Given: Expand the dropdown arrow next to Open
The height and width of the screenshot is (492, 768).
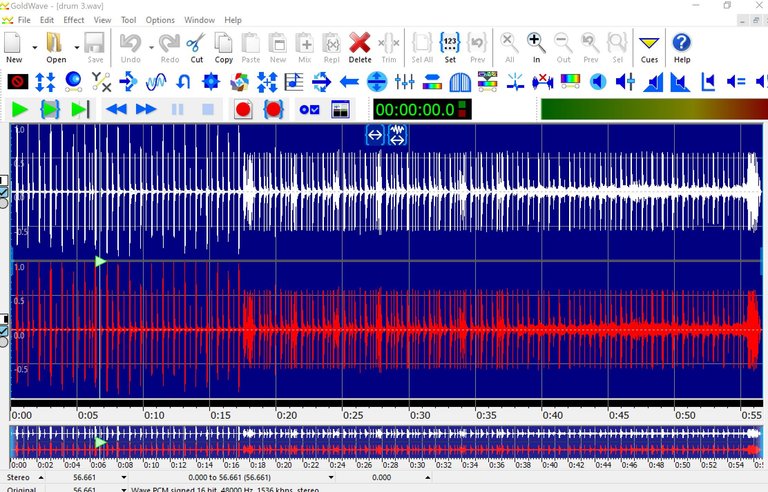Looking at the screenshot, I should 77,48.
